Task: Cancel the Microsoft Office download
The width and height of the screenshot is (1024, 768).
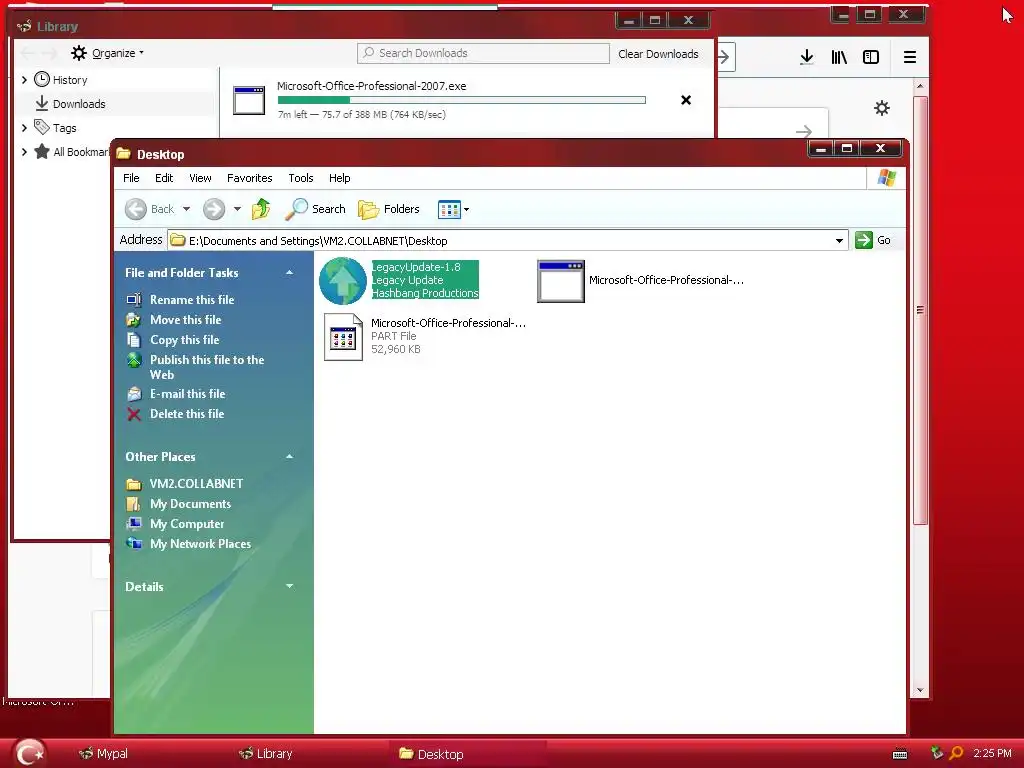Action: (686, 100)
